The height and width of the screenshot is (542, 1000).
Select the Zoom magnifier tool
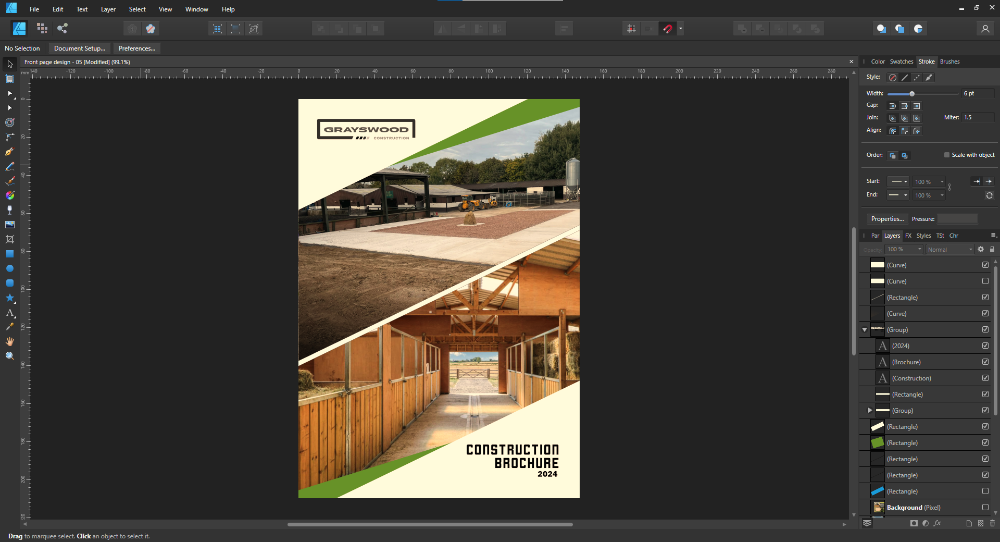(10, 355)
